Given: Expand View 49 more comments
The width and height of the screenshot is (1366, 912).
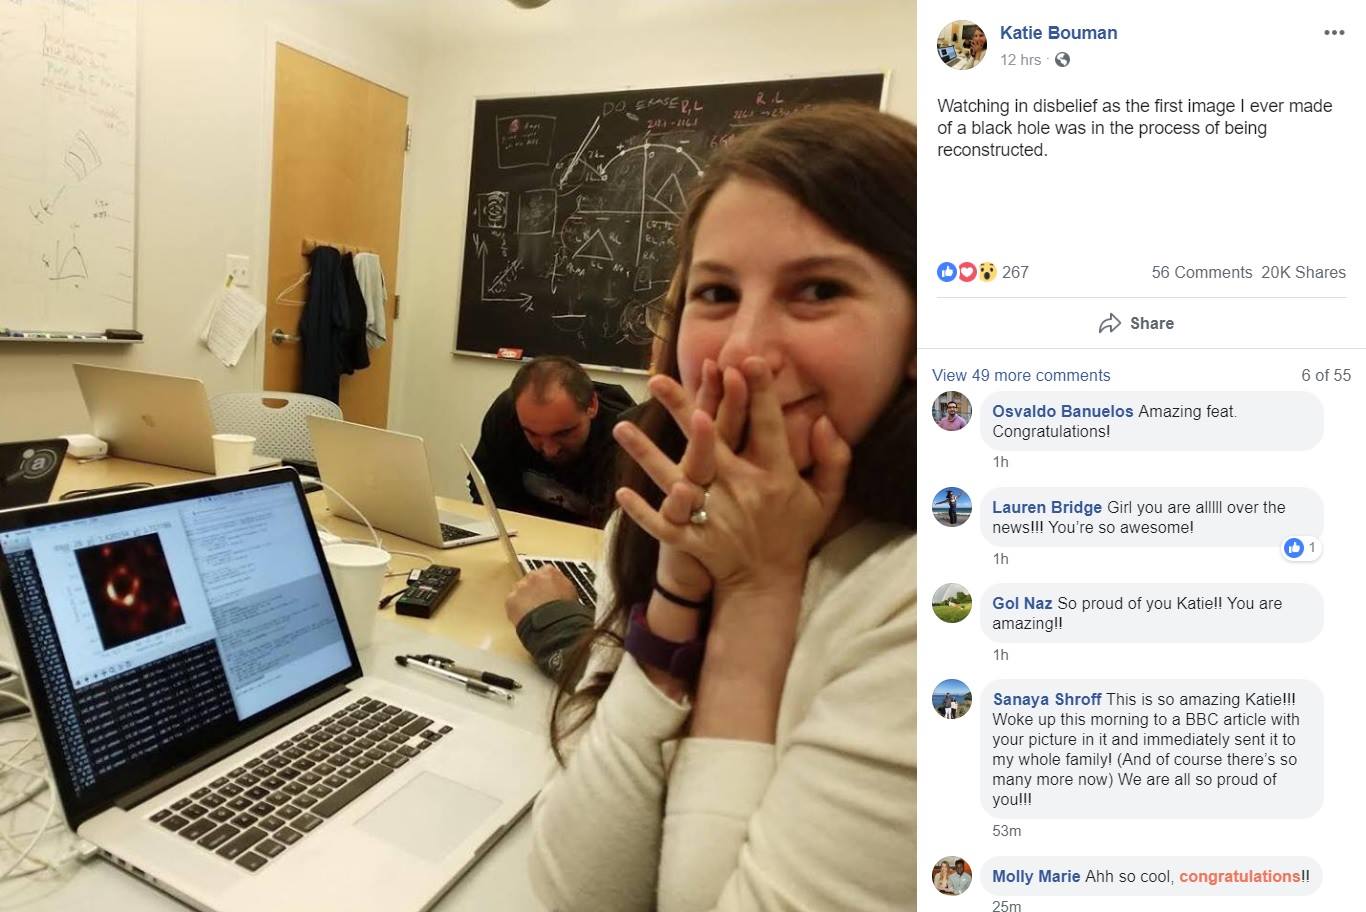Looking at the screenshot, I should pos(1021,375).
